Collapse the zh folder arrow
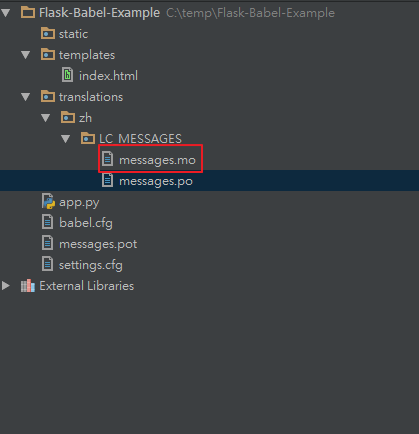The height and width of the screenshot is (434, 419). point(46,118)
